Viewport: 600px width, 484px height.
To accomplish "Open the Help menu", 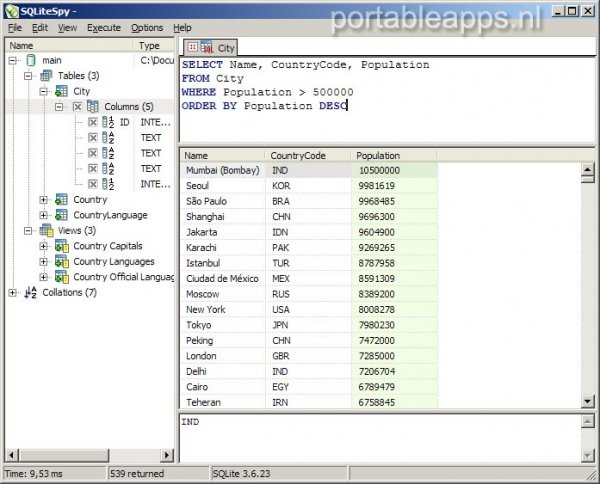I will click(x=182, y=28).
